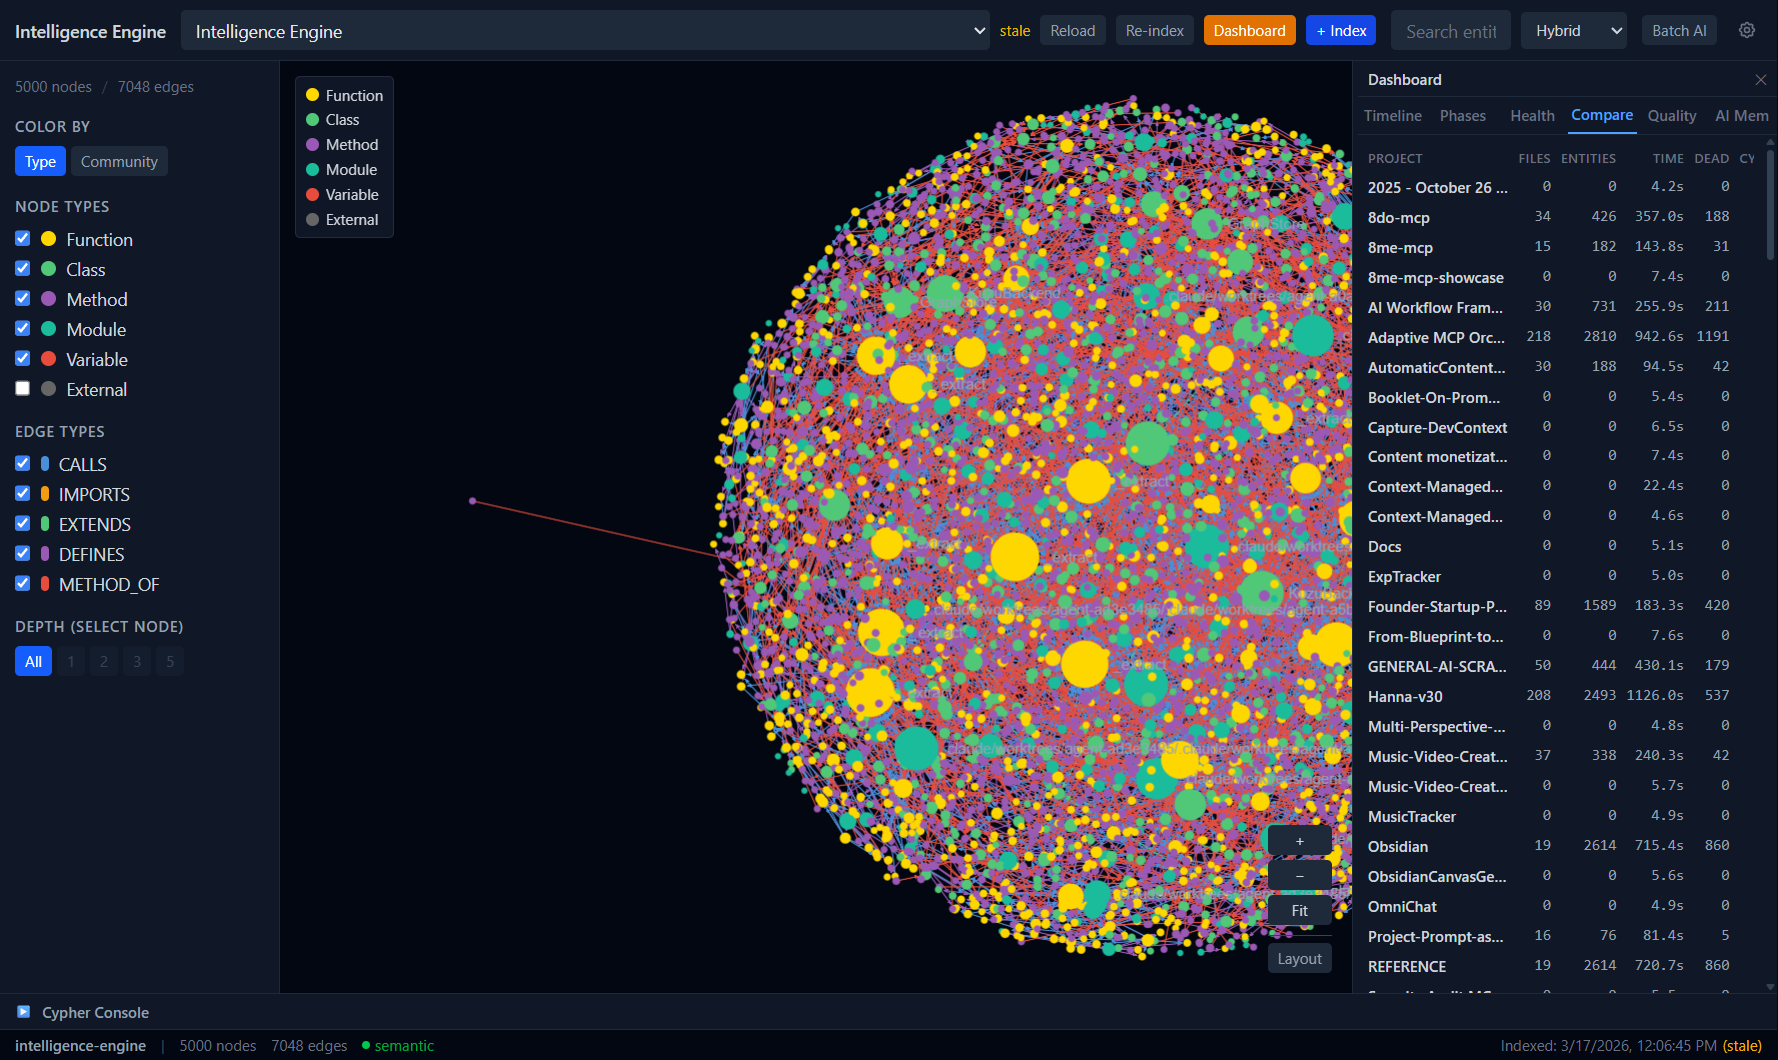
Task: Click the isolated node left of the graph
Action: click(473, 501)
